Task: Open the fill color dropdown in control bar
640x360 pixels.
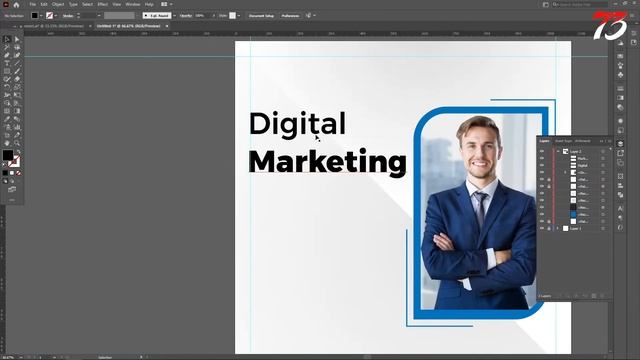Action: tap(41, 16)
